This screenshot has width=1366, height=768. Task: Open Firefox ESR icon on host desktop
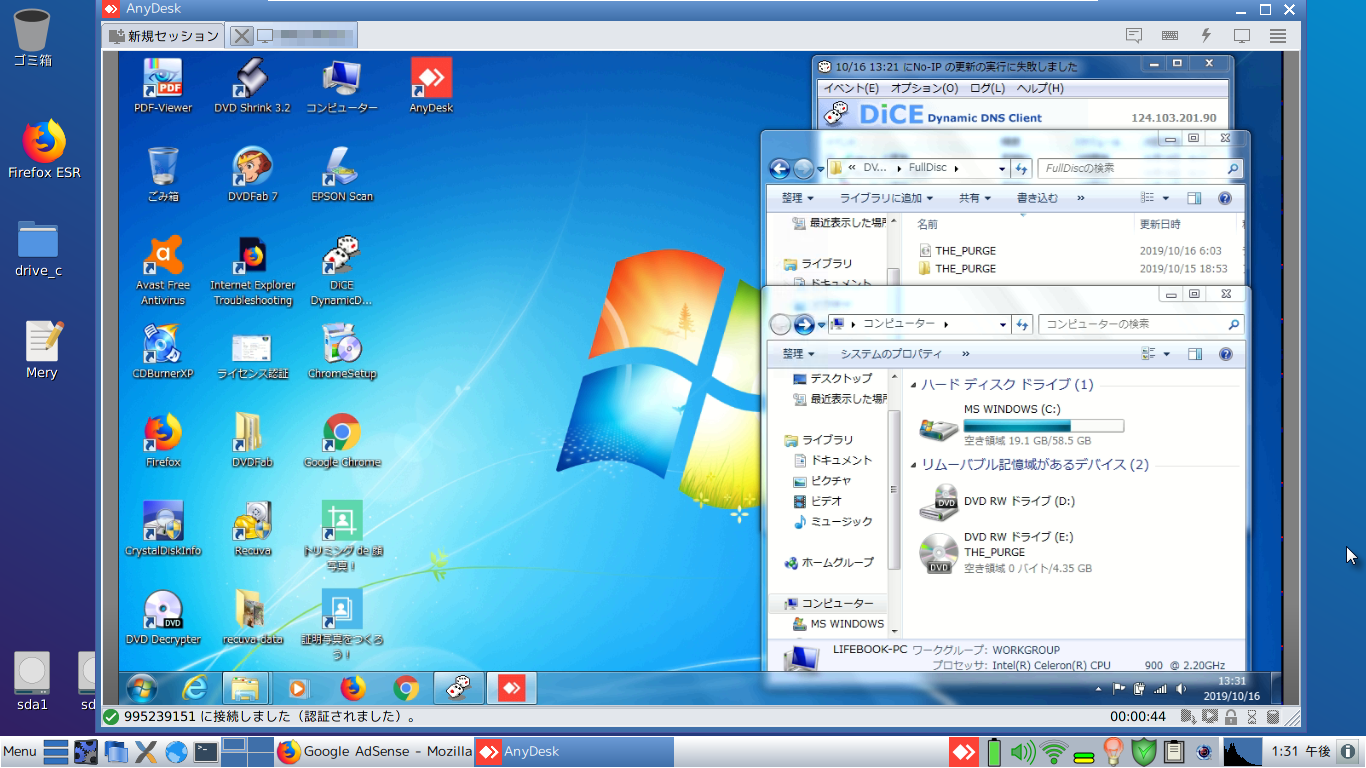pos(44,151)
